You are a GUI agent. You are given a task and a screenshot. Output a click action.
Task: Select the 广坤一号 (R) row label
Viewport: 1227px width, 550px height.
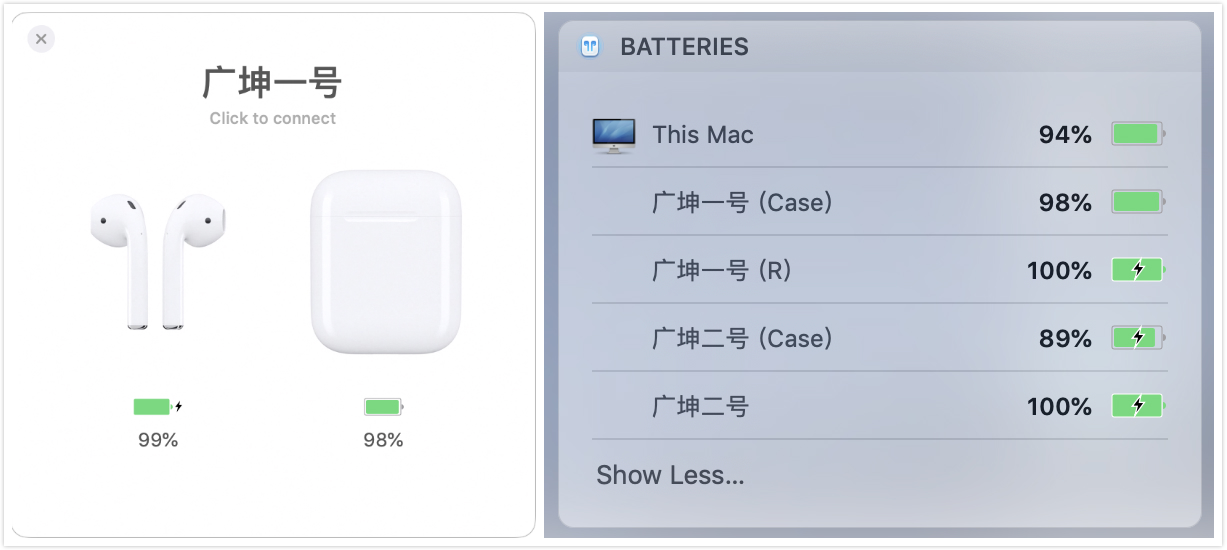pyautogui.click(x=721, y=270)
